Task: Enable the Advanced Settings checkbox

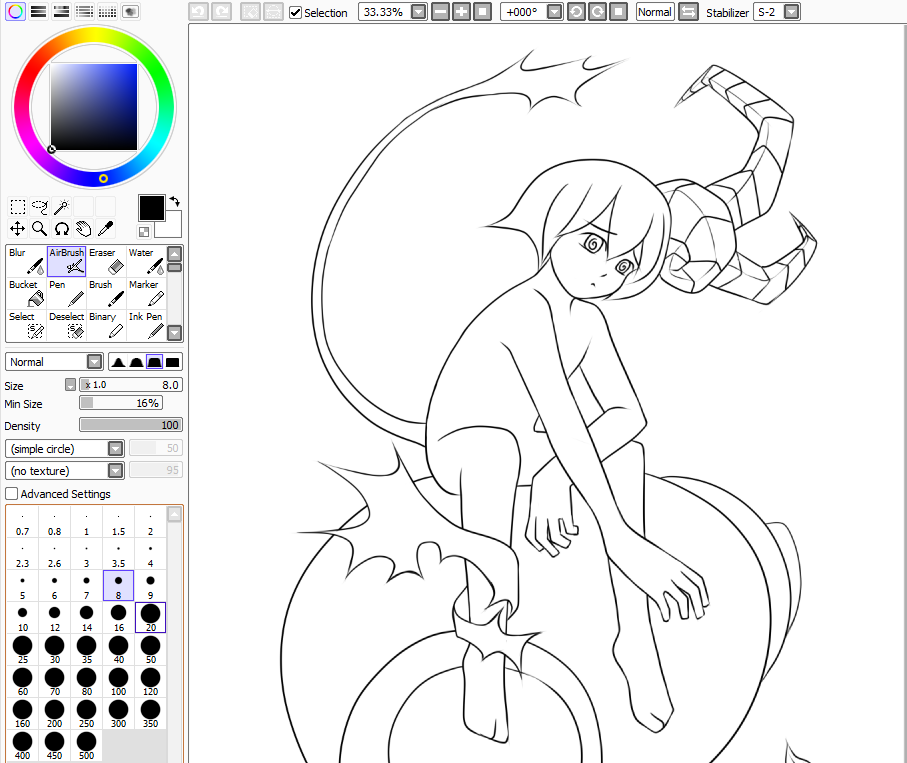Action: [x=12, y=494]
